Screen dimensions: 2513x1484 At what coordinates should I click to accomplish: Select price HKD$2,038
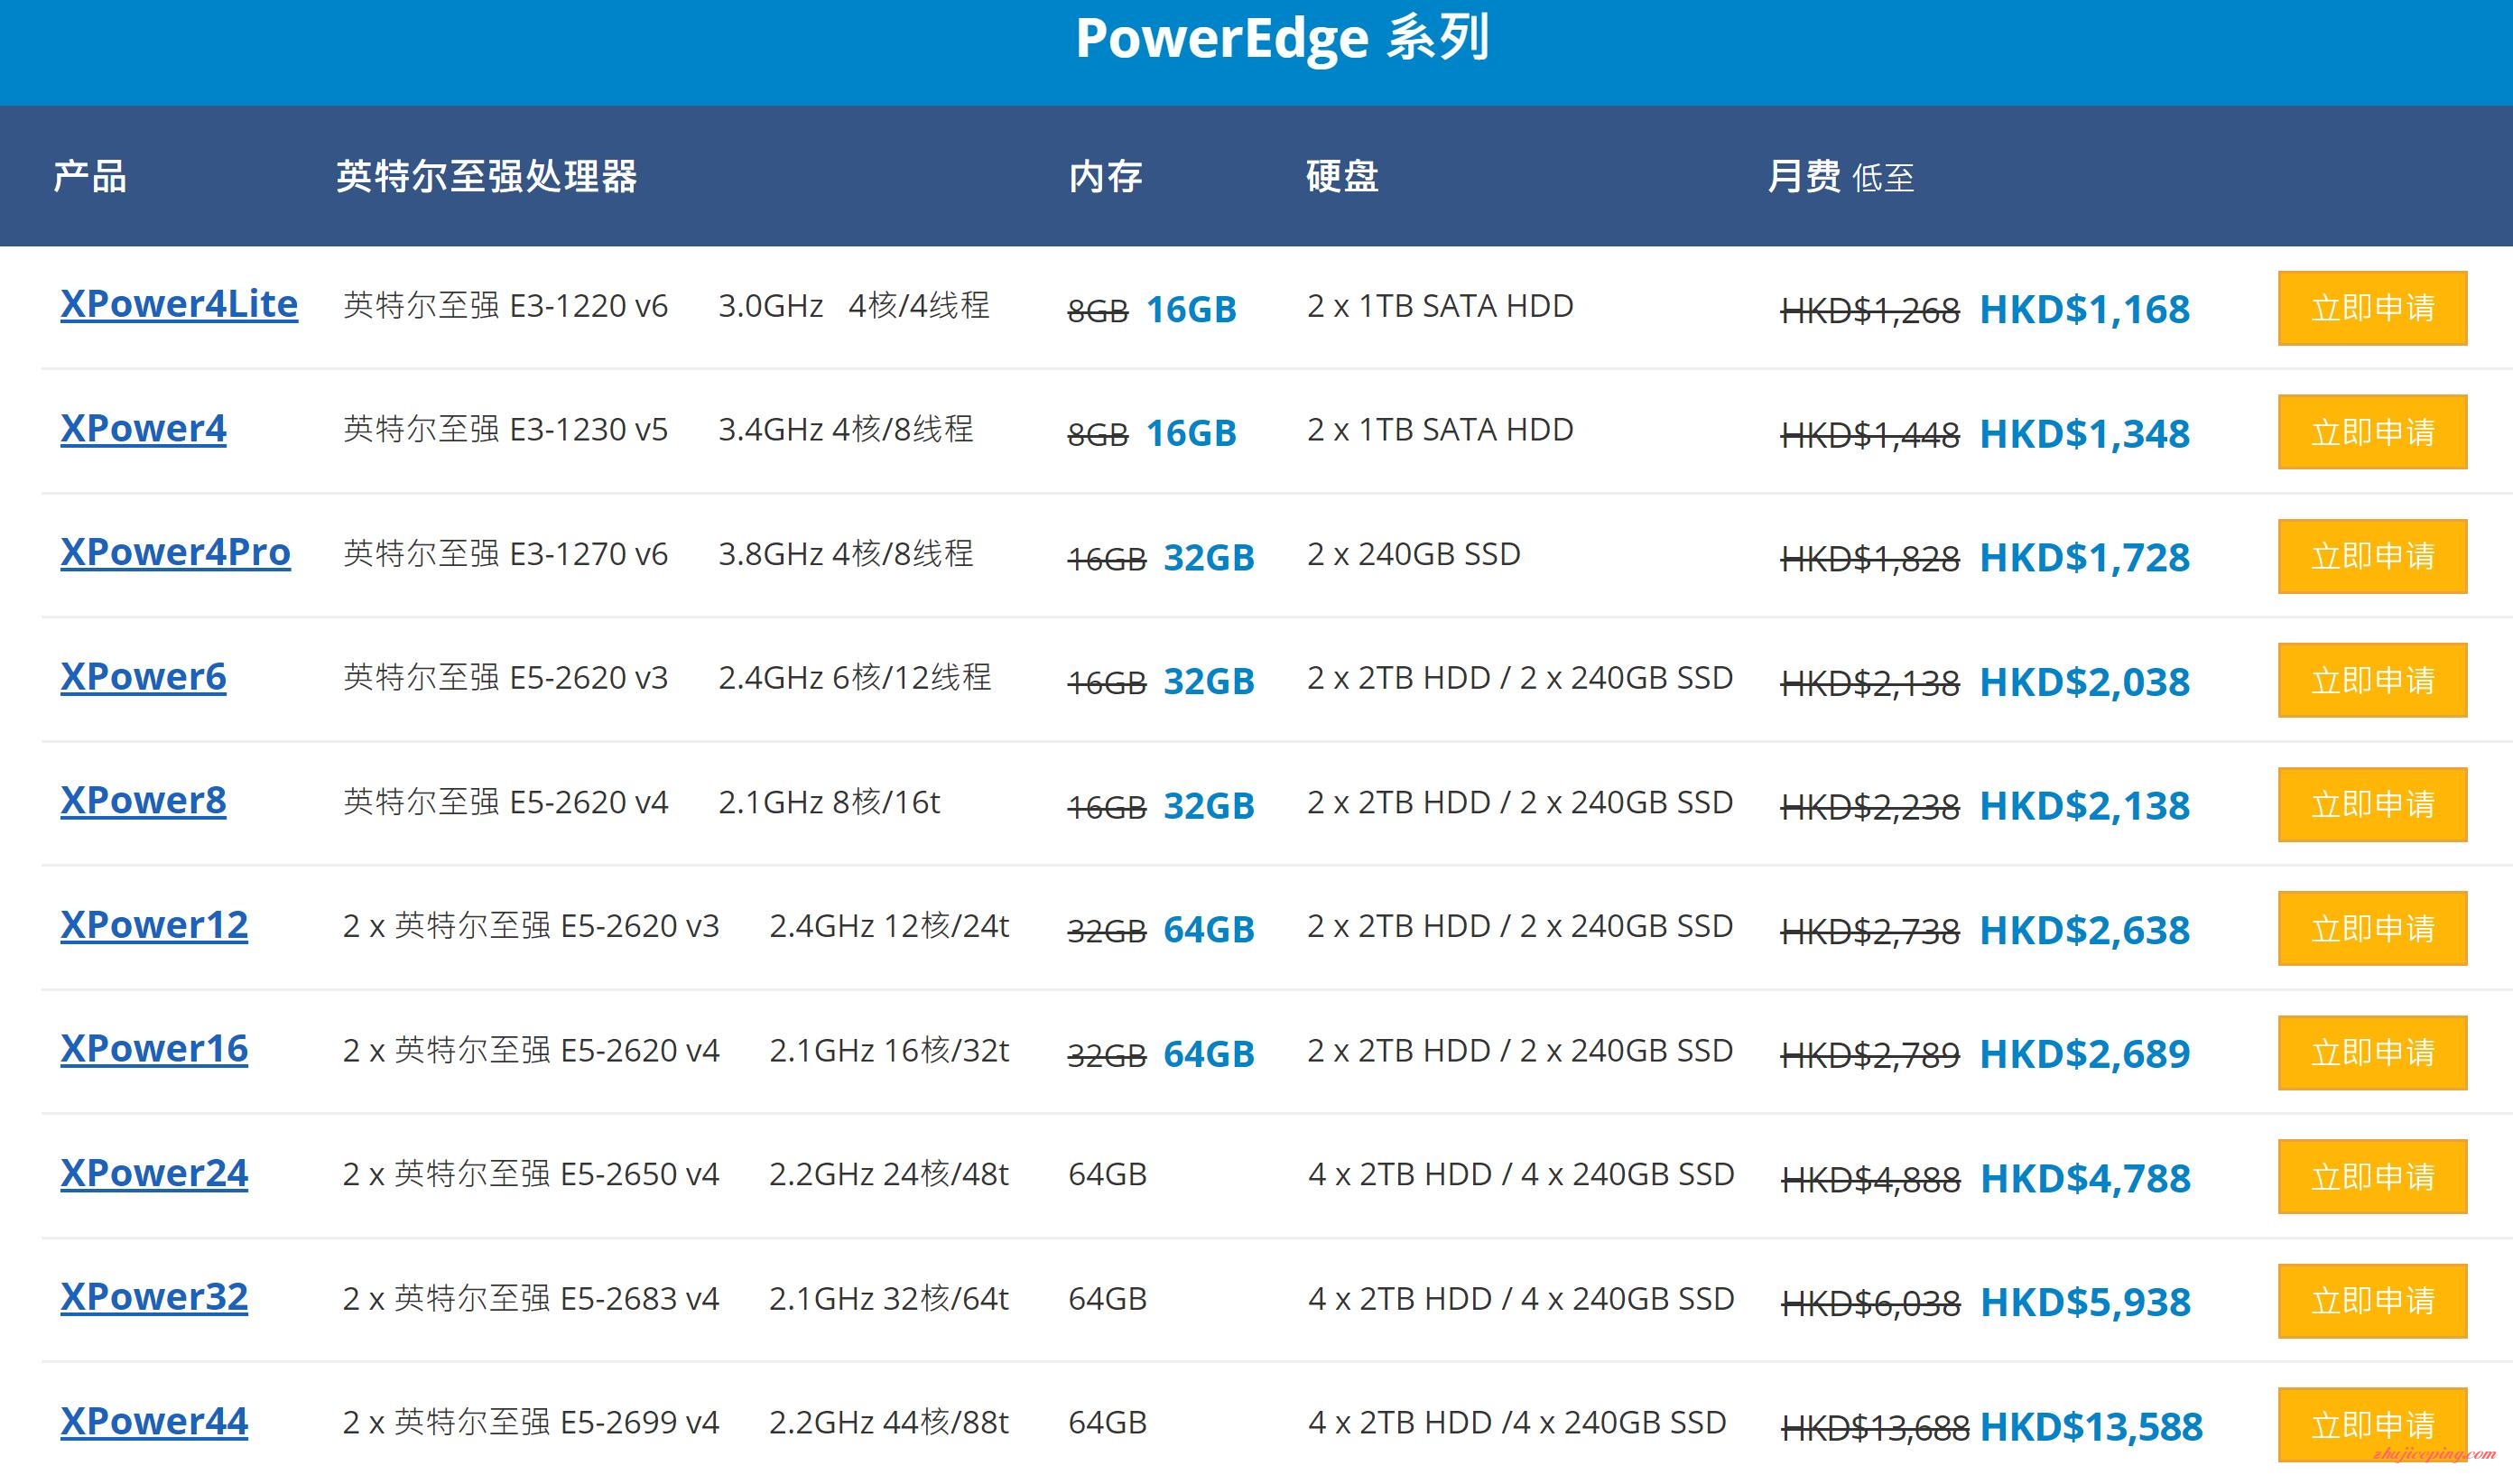tap(2085, 681)
